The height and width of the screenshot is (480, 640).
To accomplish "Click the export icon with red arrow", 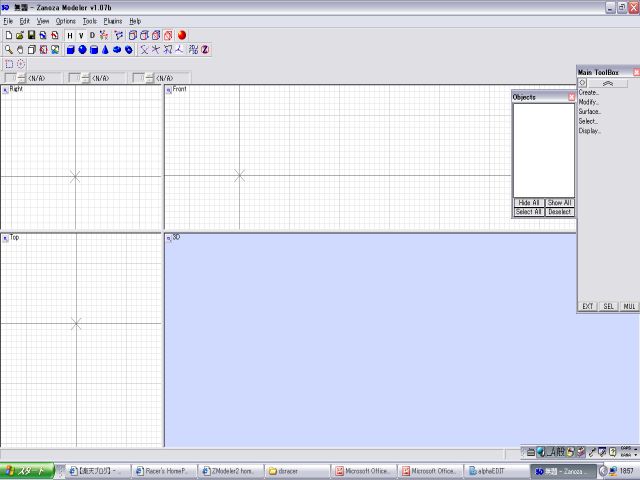I will pyautogui.click(x=54, y=36).
